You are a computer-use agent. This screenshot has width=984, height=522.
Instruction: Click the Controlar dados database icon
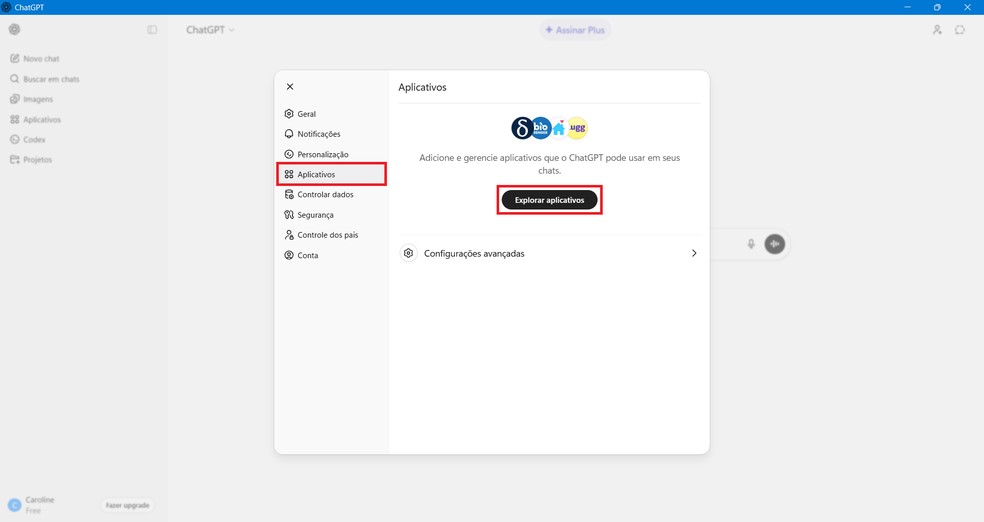[x=289, y=194]
